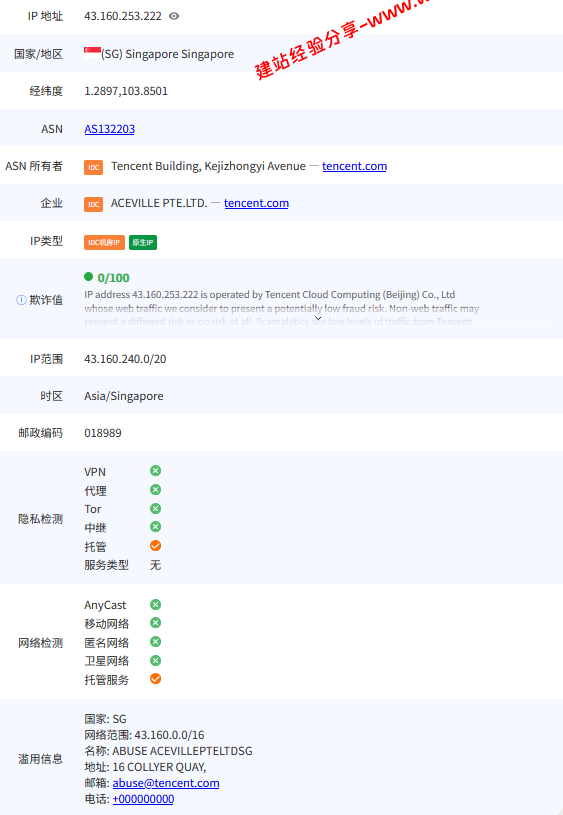This screenshot has width=563, height=815.
Task: Click the 中继 status cross icon
Action: tap(155, 527)
